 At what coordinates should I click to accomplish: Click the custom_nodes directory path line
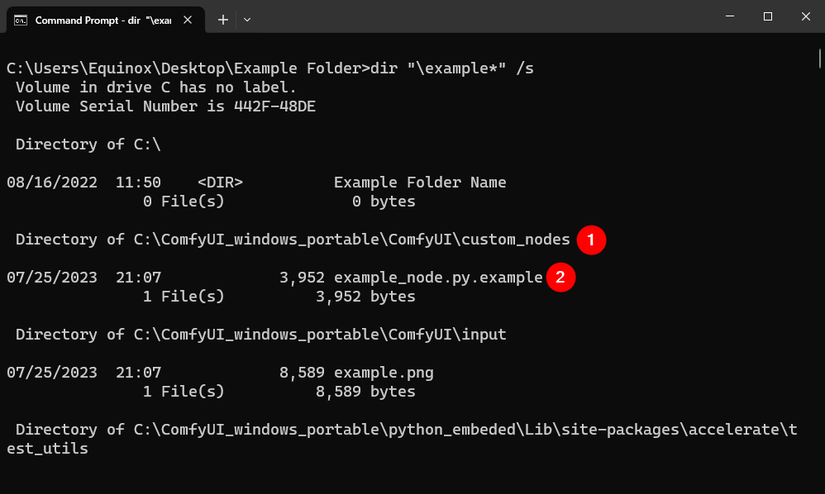[293, 240]
